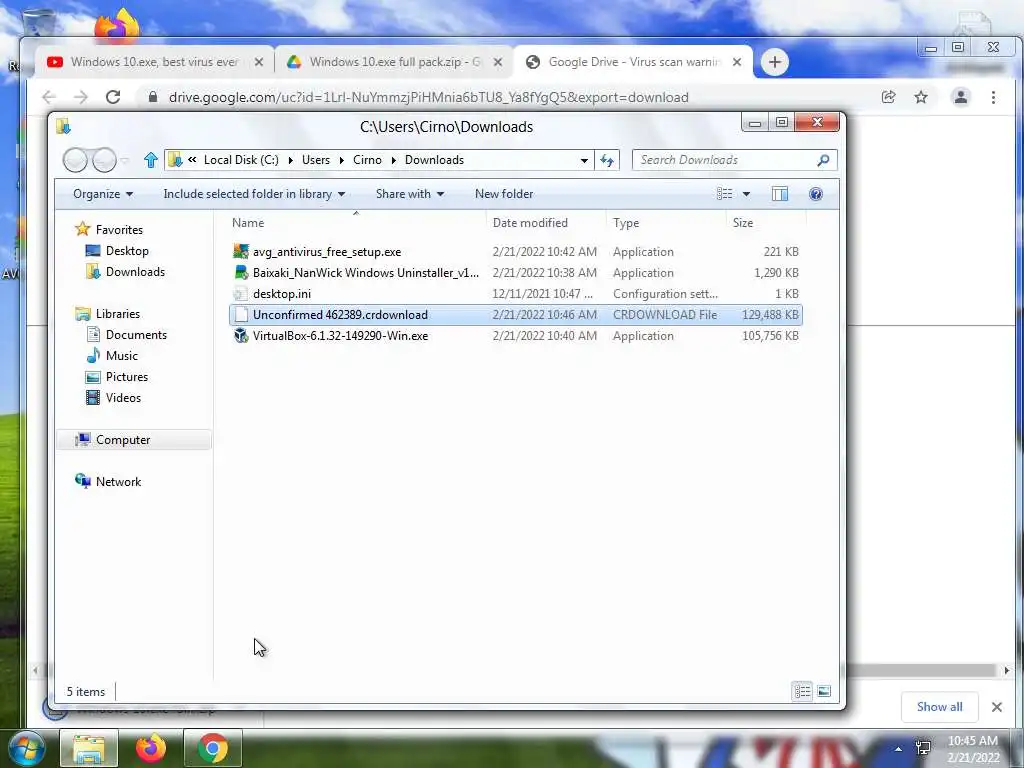The image size is (1024, 768).
Task: Sort by Type column header
Action: tap(626, 223)
